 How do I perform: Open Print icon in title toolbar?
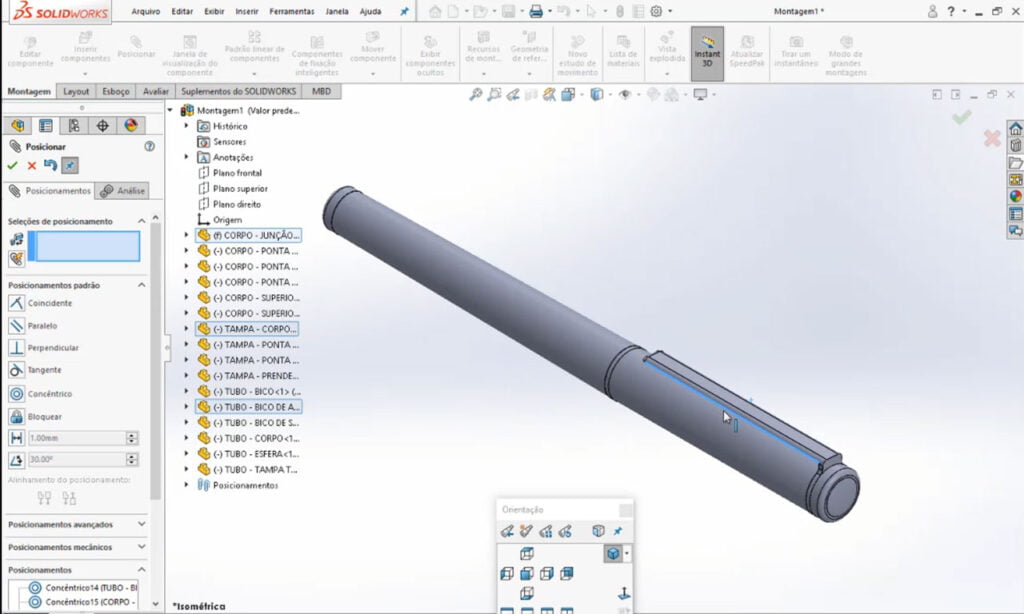tap(536, 11)
